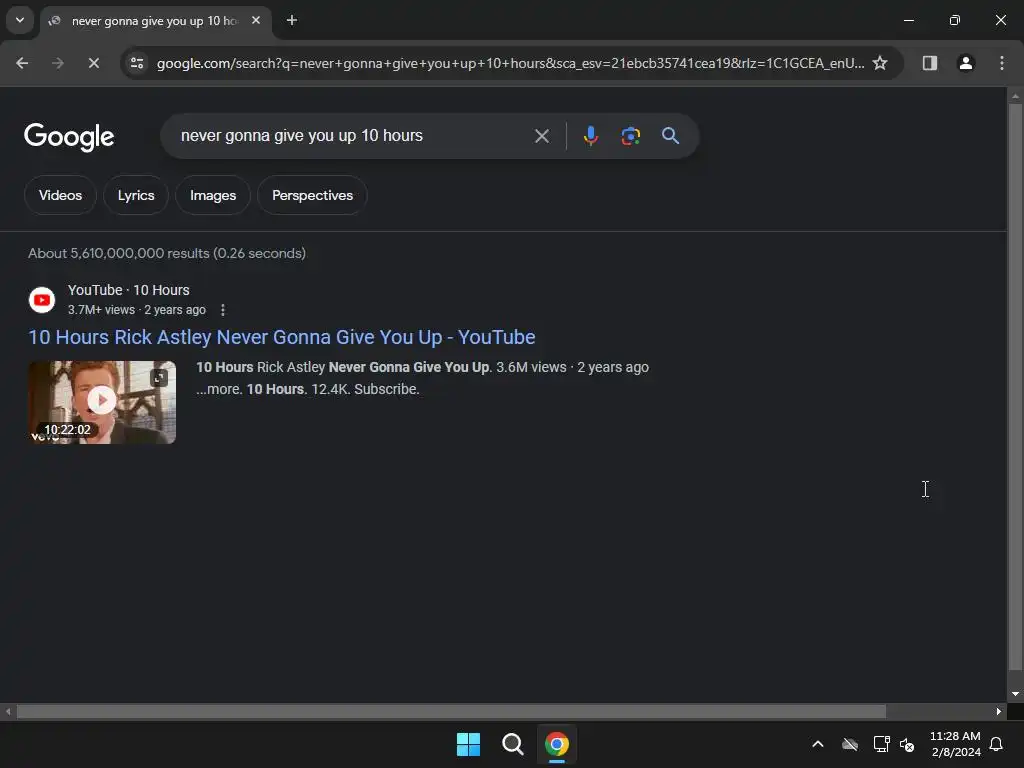Viewport: 1024px width, 768px height.
Task: Stop loading the page
Action: tap(93, 63)
